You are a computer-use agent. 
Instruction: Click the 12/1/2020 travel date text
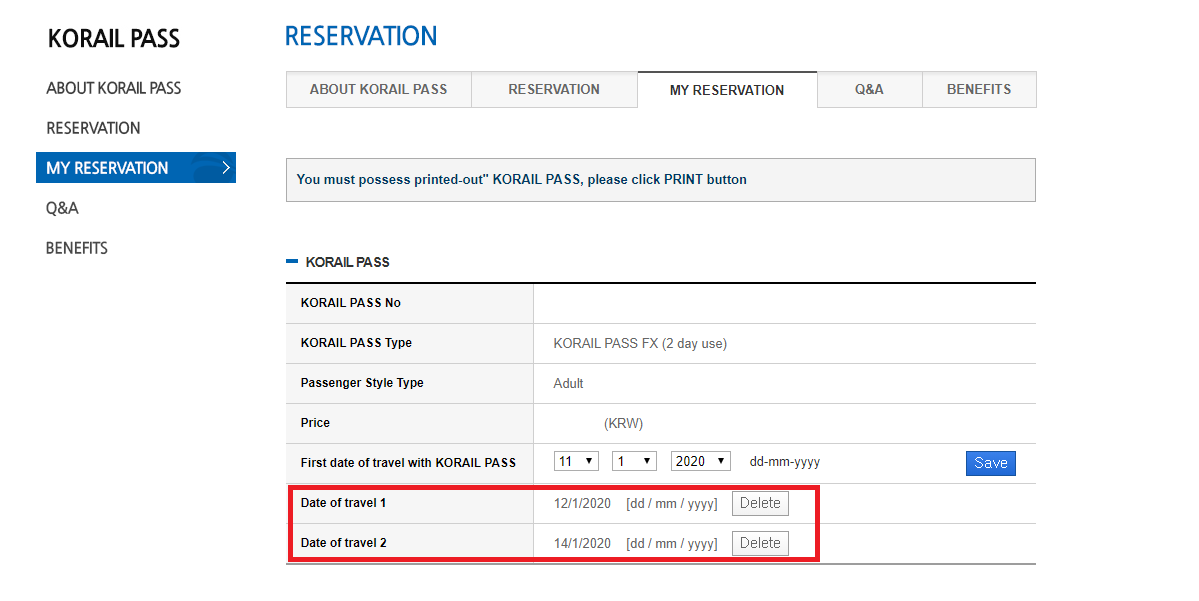click(x=582, y=503)
